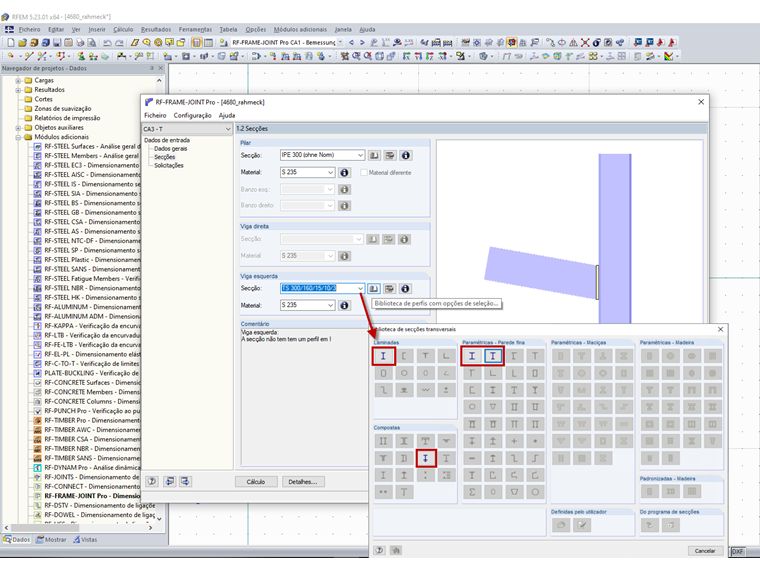Open Módulos adicionais menu

(300, 30)
